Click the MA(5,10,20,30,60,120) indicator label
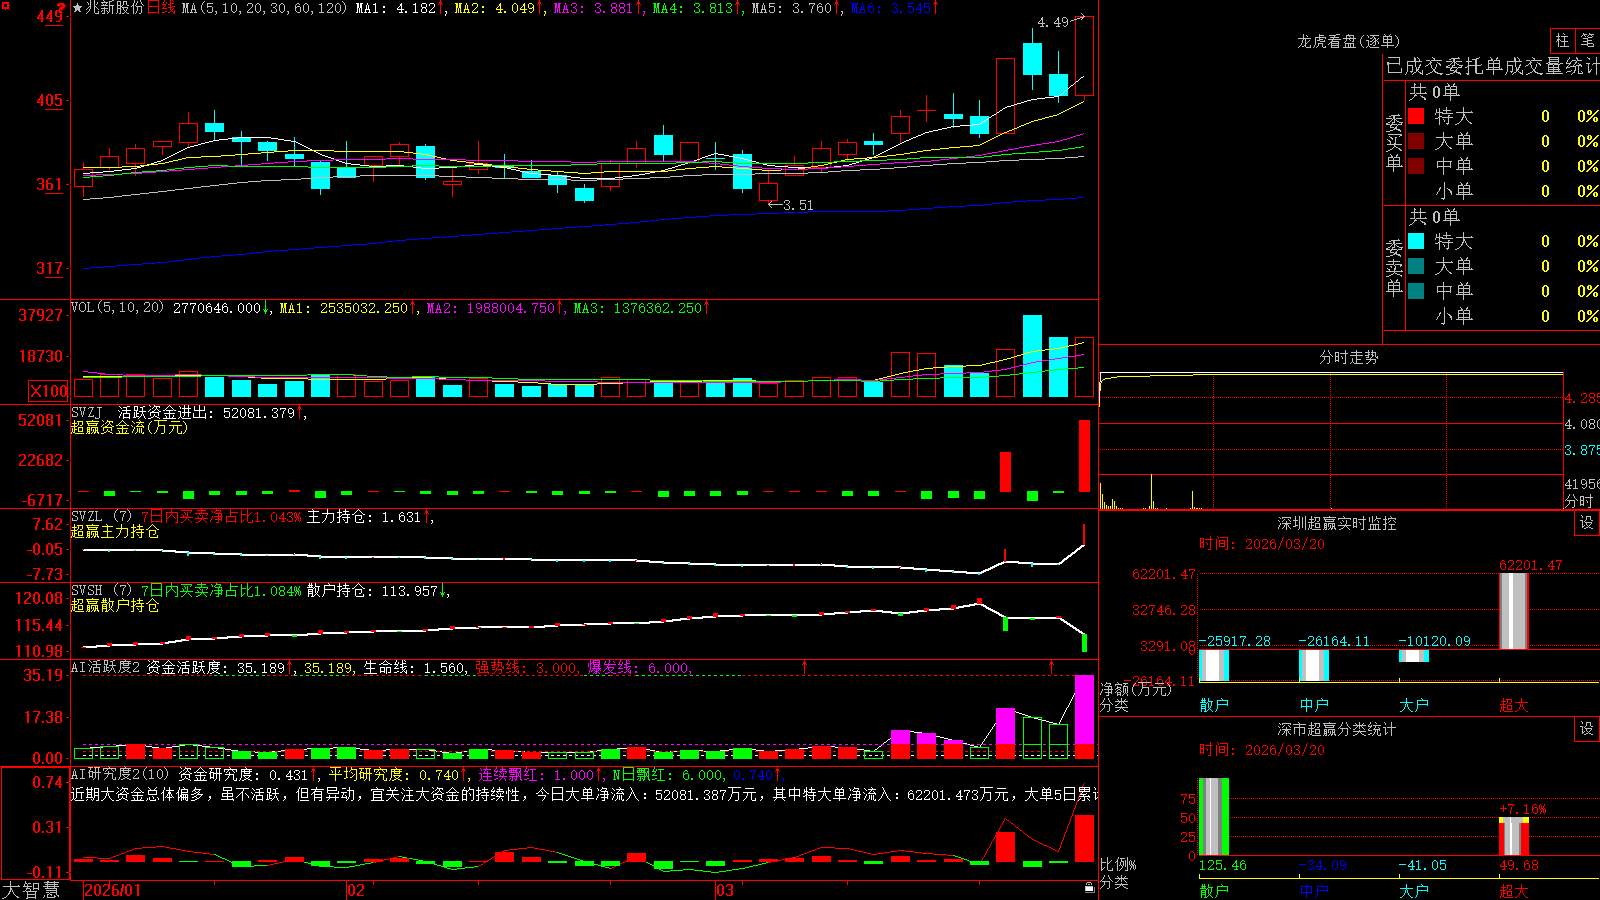 coord(264,8)
